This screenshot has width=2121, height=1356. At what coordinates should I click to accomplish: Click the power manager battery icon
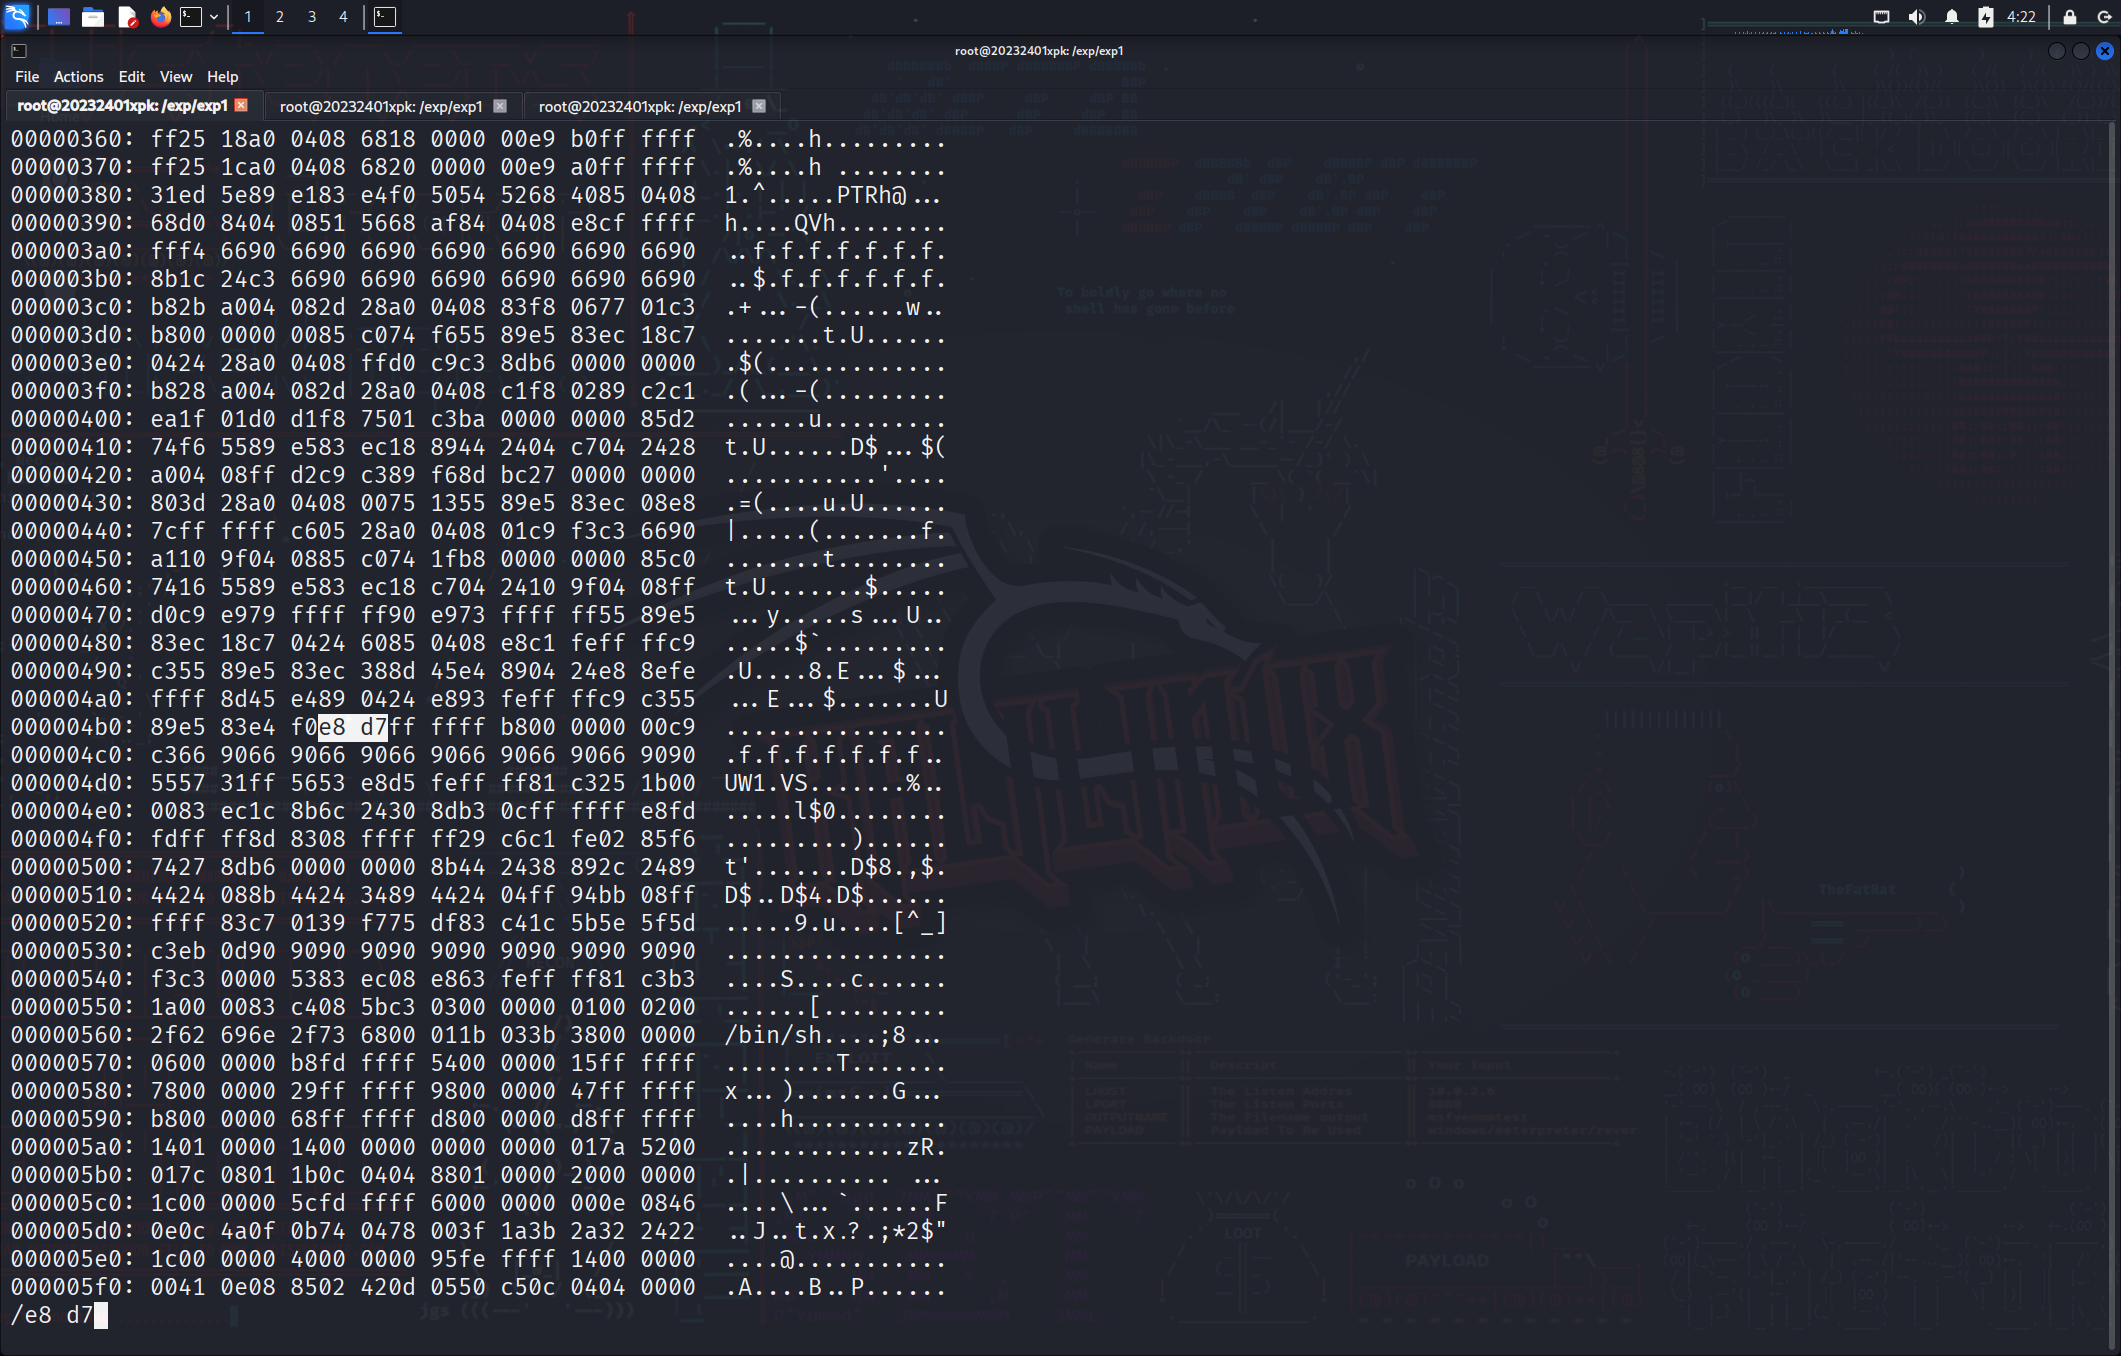1985,17
